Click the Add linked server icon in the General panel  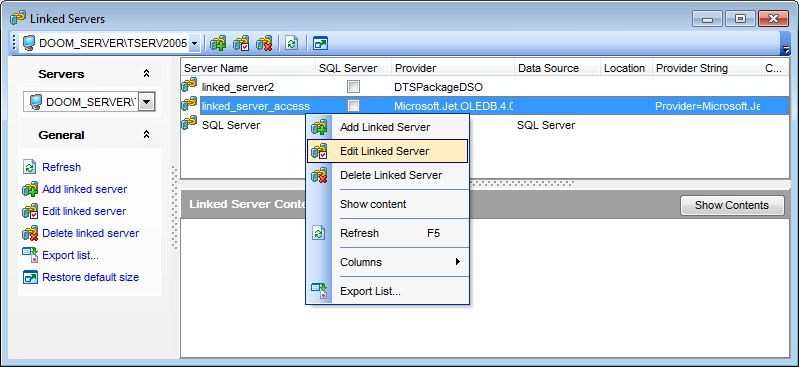30,189
